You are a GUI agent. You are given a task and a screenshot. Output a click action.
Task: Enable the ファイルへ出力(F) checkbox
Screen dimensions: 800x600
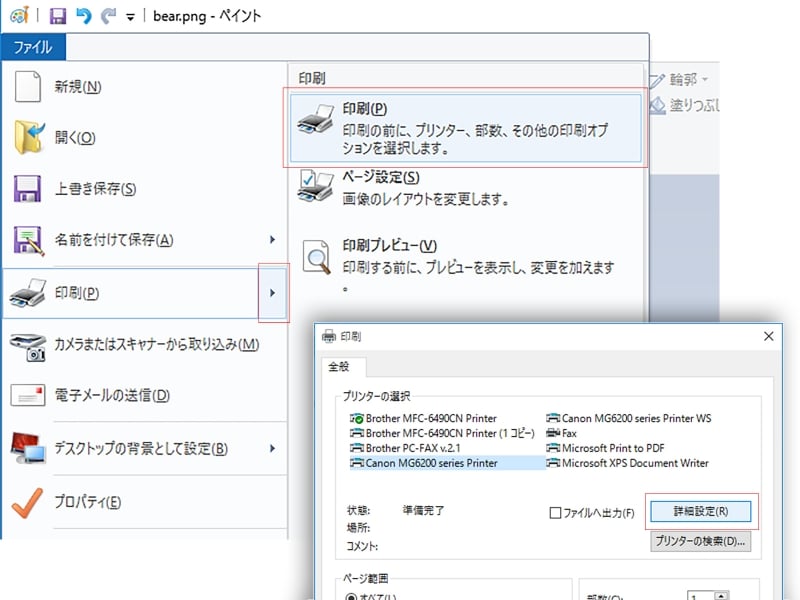[x=555, y=513]
